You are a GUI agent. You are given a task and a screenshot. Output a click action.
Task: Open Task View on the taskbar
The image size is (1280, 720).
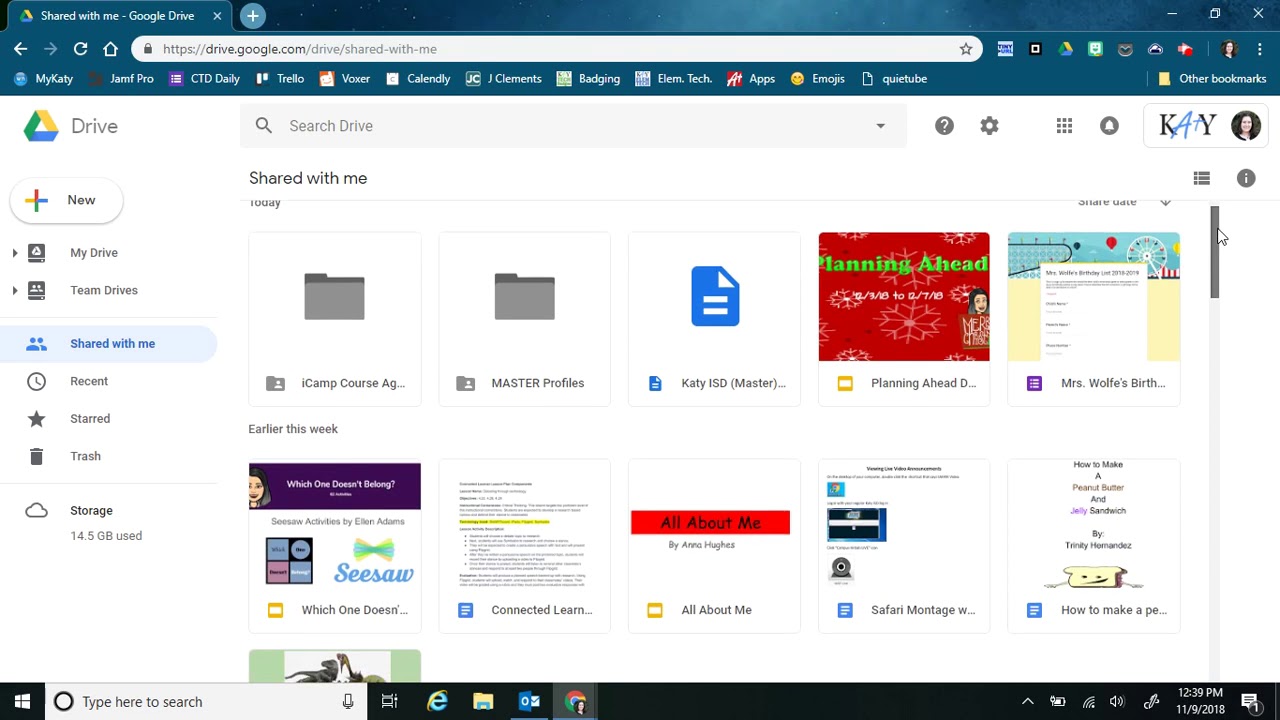389,702
